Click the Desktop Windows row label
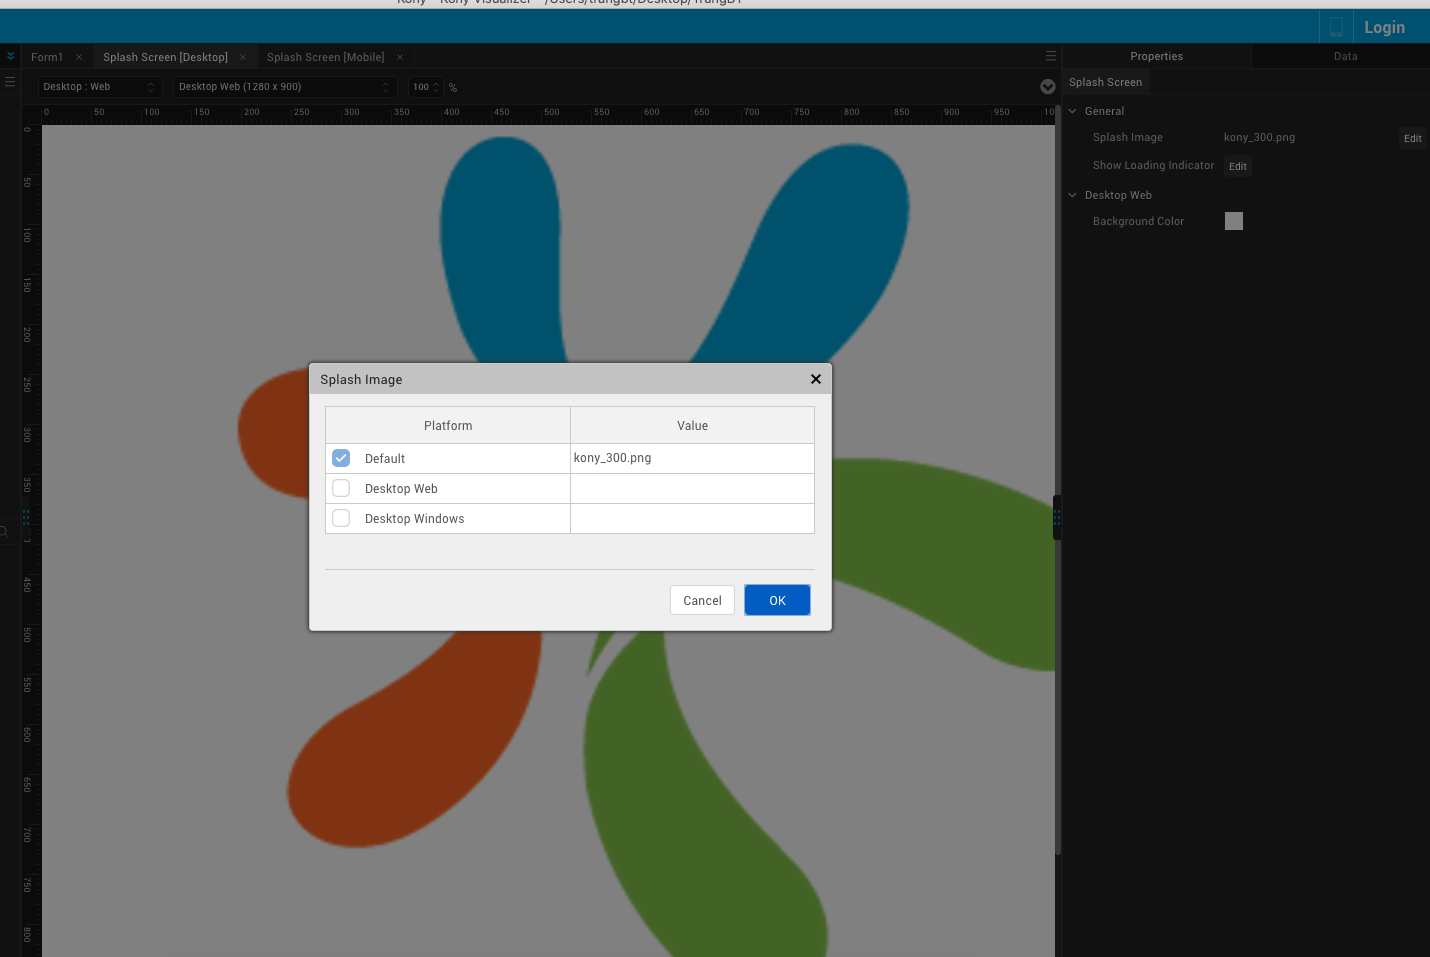Image resolution: width=1430 pixels, height=957 pixels. (414, 518)
